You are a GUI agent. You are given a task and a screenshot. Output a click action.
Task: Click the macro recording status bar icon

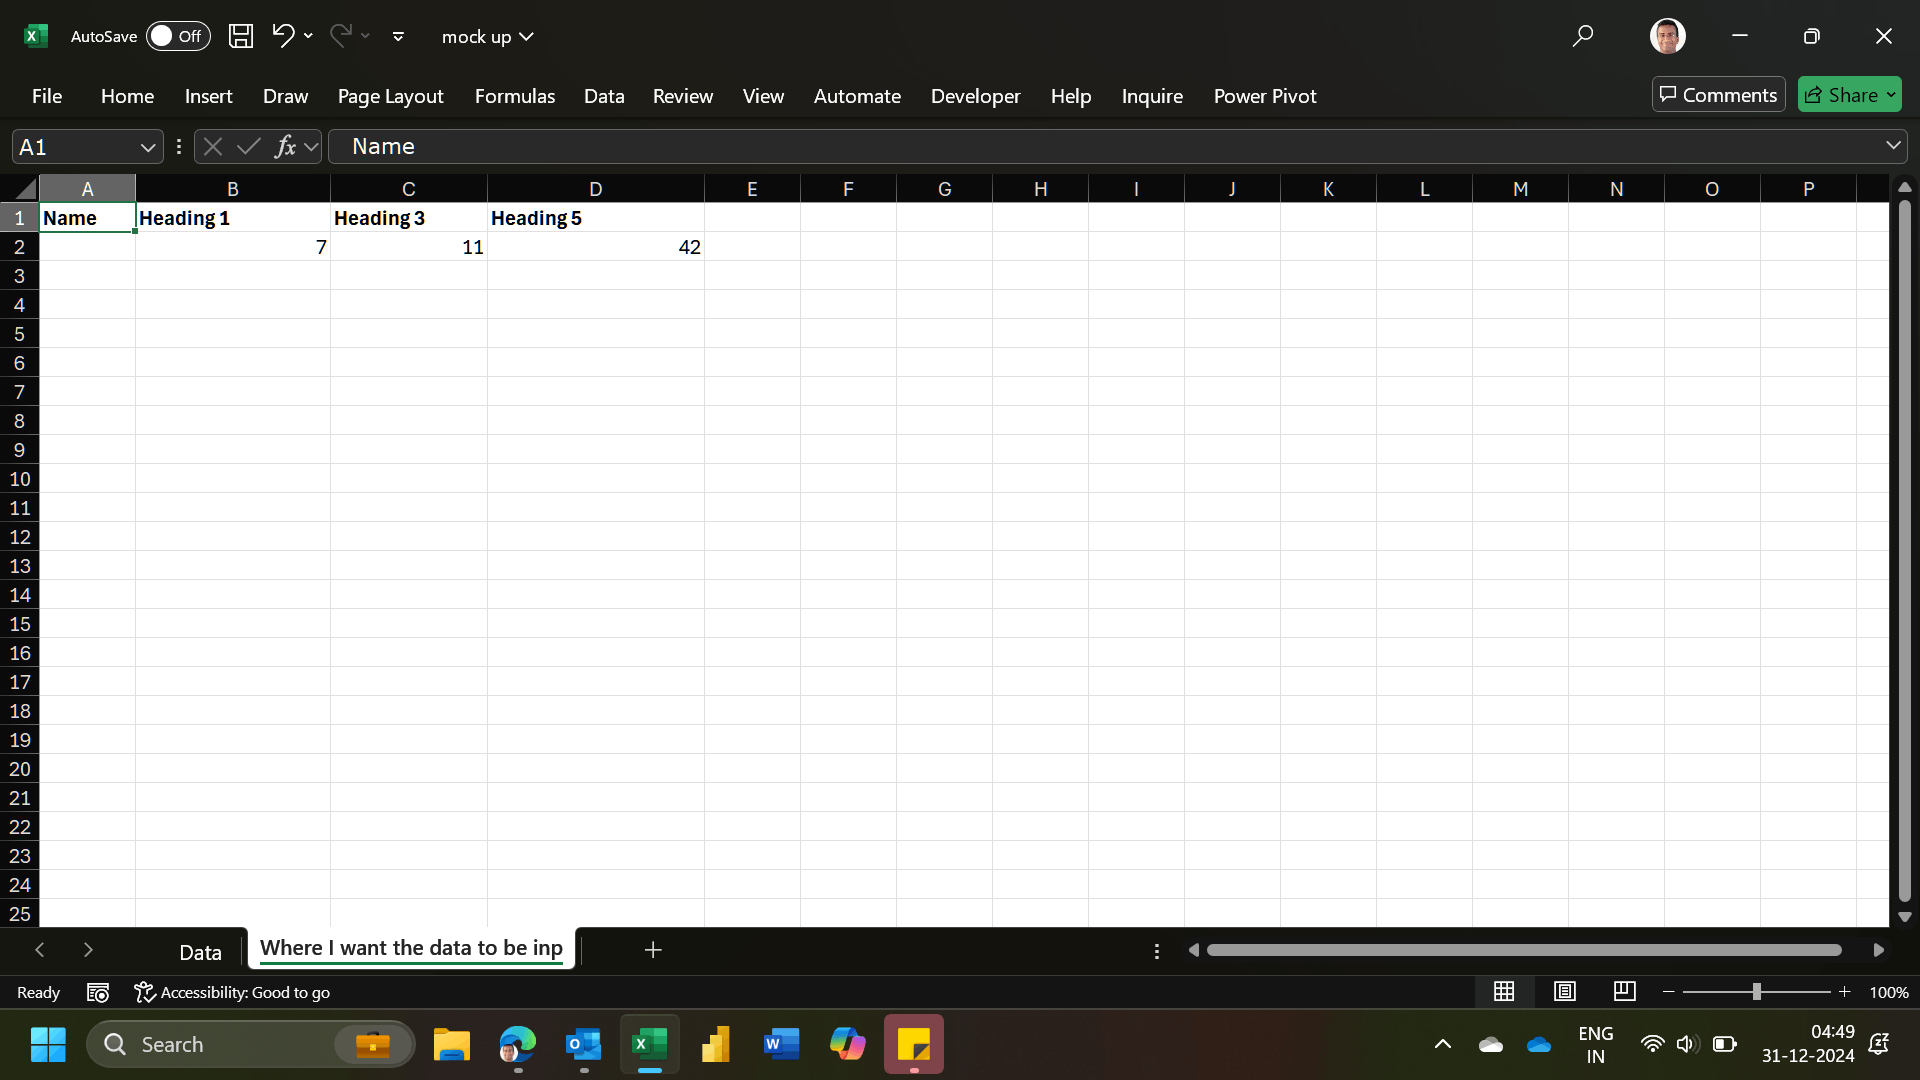98,992
